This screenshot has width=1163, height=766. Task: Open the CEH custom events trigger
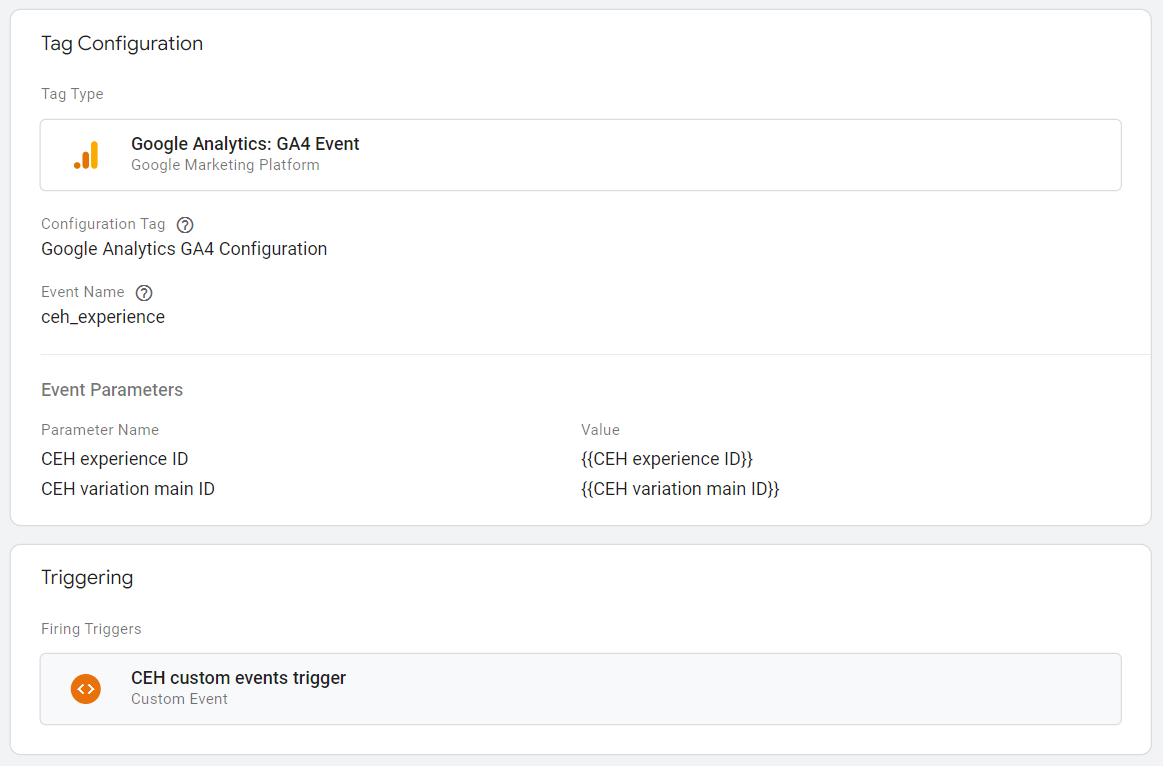point(581,689)
